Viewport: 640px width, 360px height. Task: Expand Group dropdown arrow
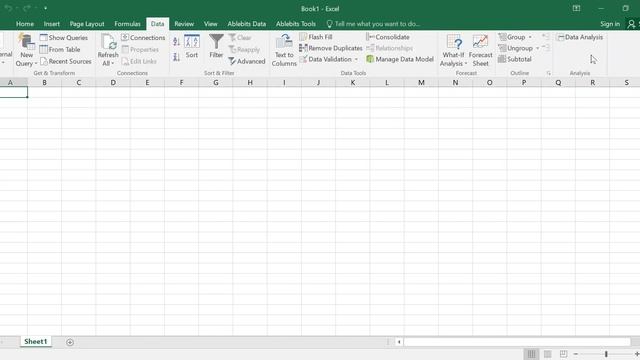(x=530, y=37)
